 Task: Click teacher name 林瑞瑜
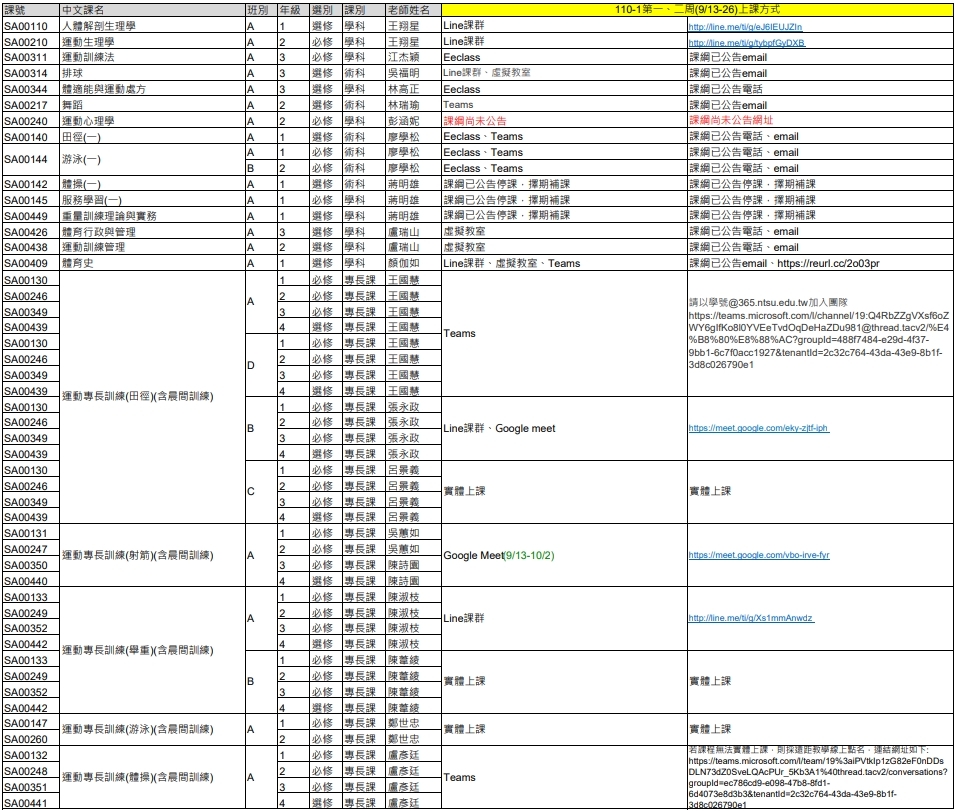pos(404,105)
